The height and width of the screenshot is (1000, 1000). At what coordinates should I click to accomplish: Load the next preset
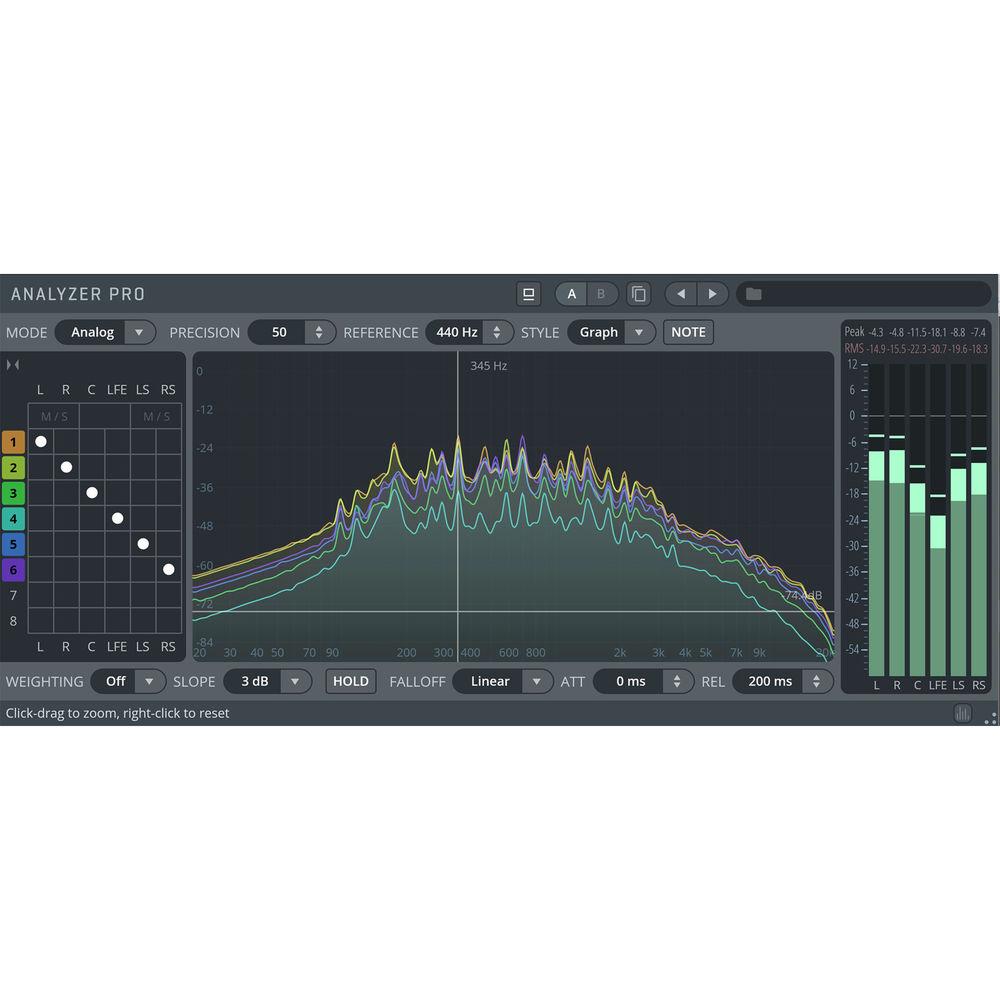[x=713, y=294]
